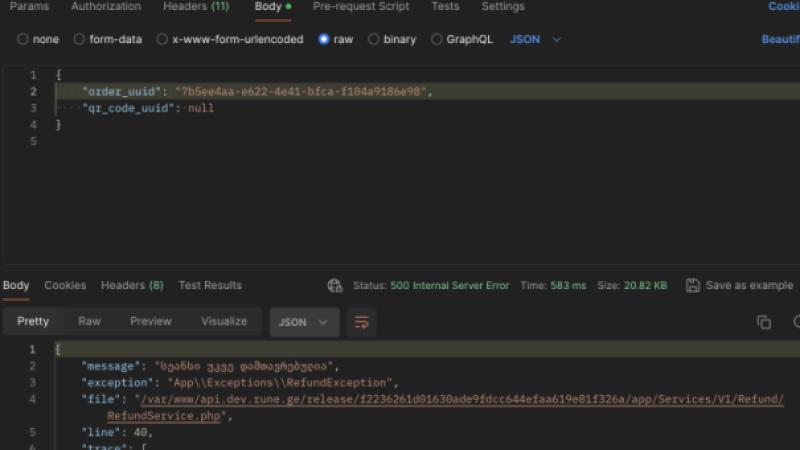Open the Authorization tab

106,7
